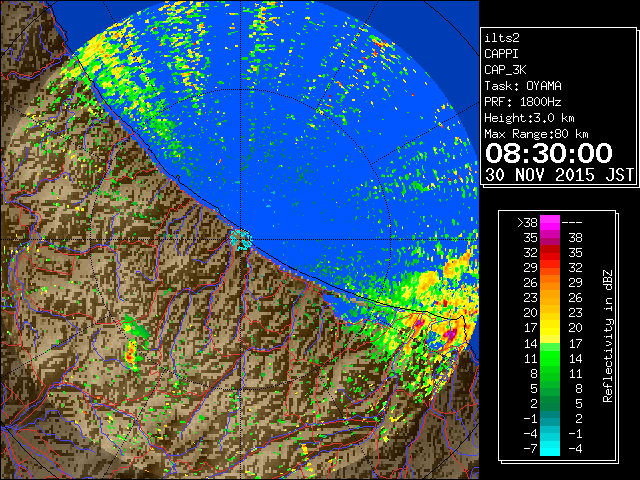Click the 'CAP_3K' text line
Screen dimensions: 640x480
505,70
